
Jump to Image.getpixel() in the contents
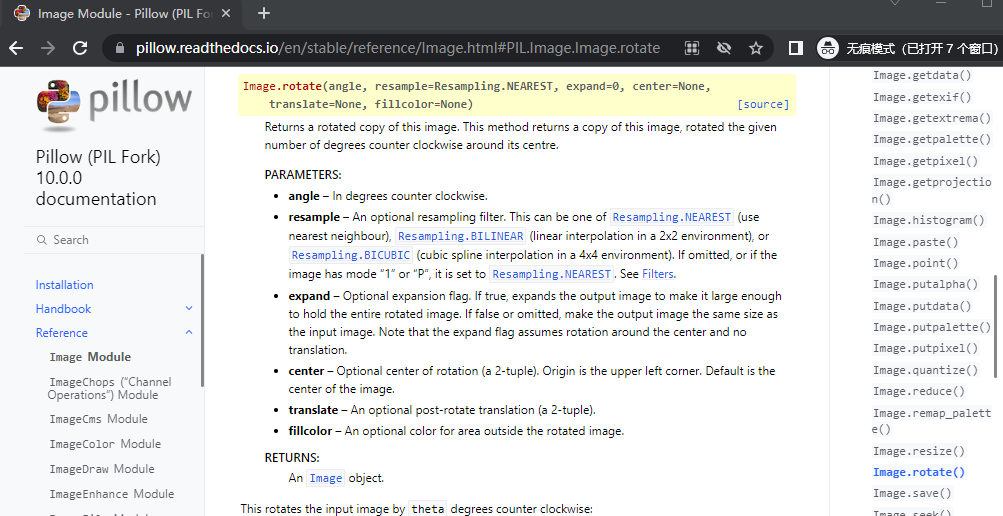[926, 161]
